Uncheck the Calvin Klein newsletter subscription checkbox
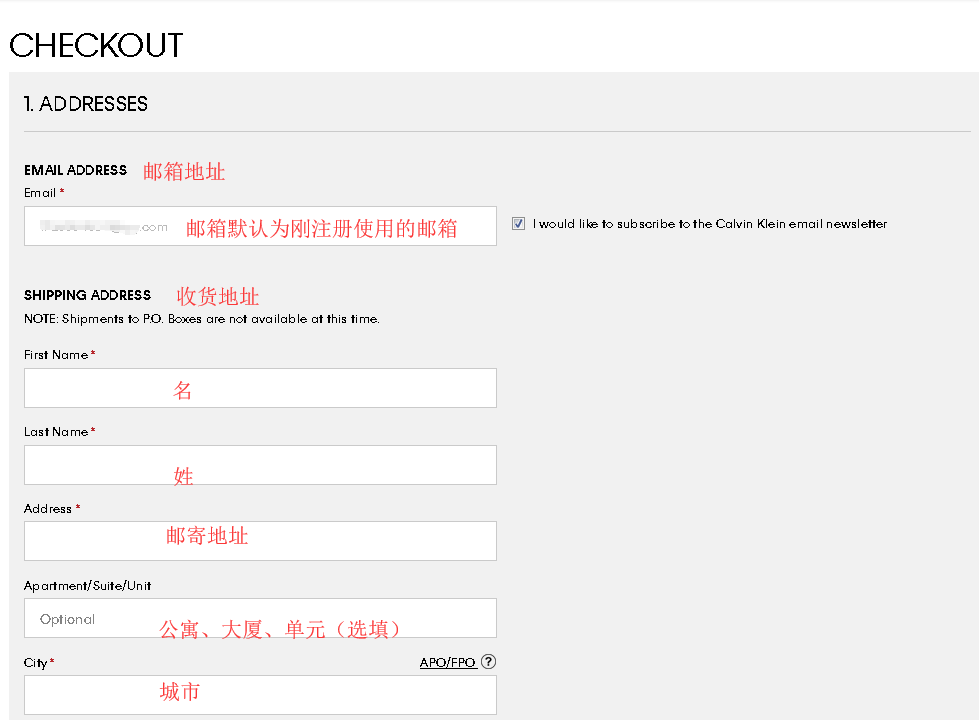Image resolution: width=979 pixels, height=720 pixels. click(518, 224)
